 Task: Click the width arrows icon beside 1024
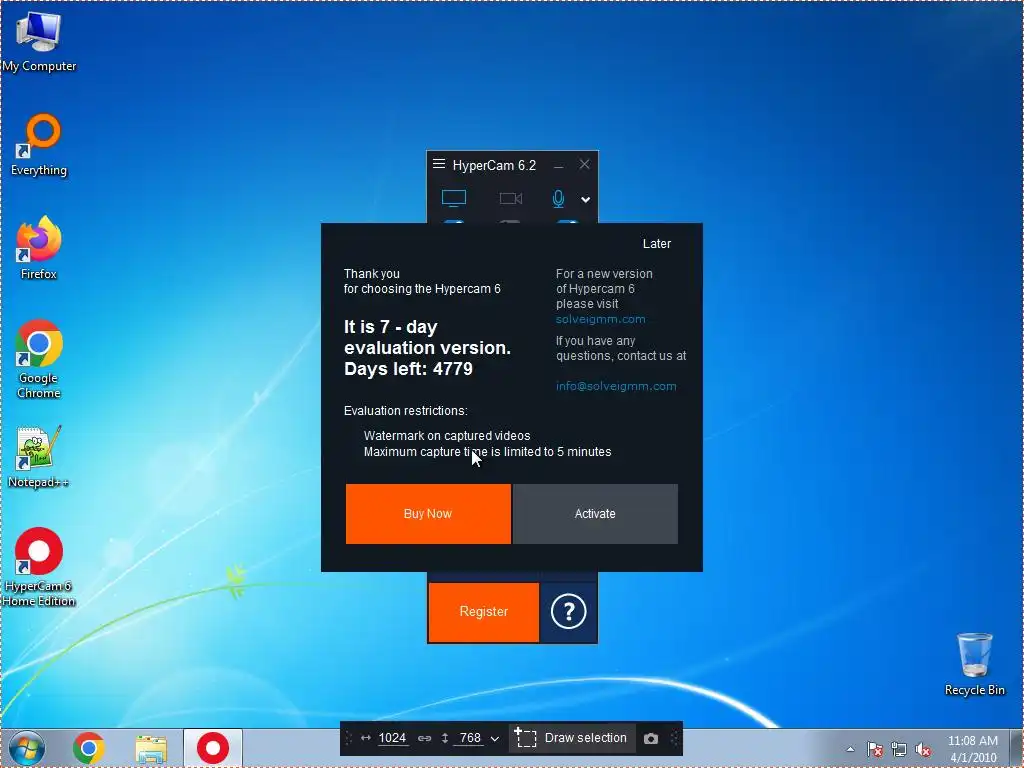point(366,738)
